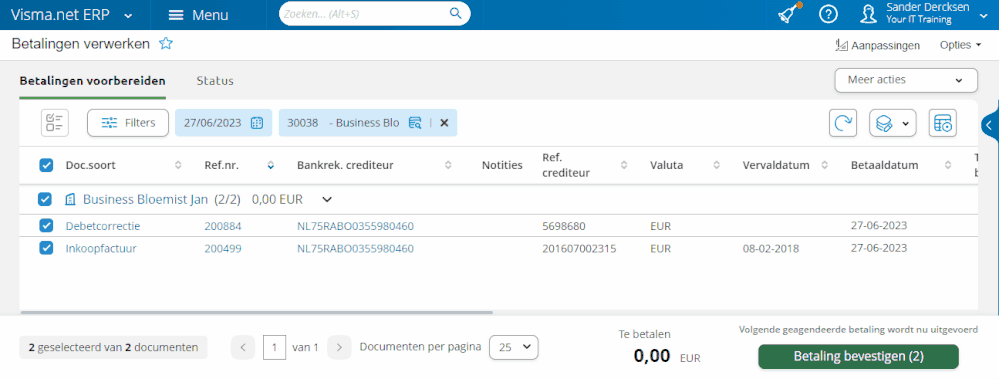
Task: Sort by Bankrek. crediteur column arrows
Action: [449, 166]
